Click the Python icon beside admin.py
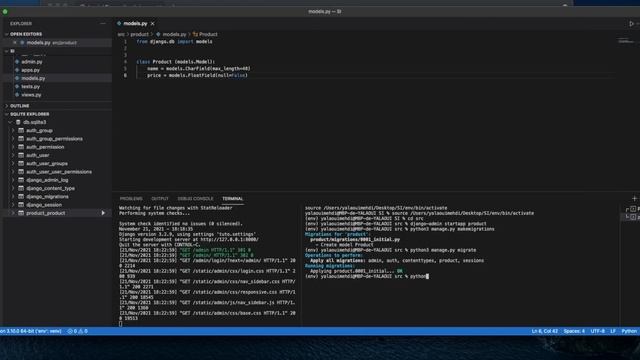 coord(17,62)
